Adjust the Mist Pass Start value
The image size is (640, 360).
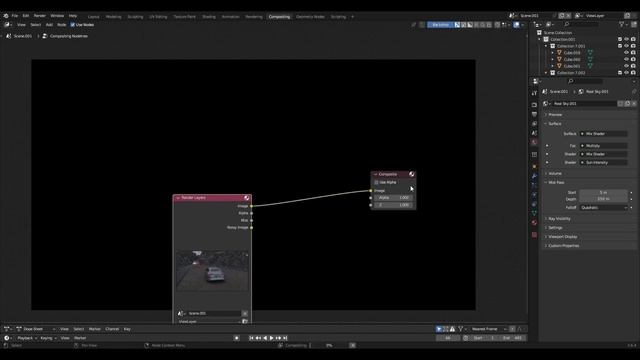click(x=603, y=192)
